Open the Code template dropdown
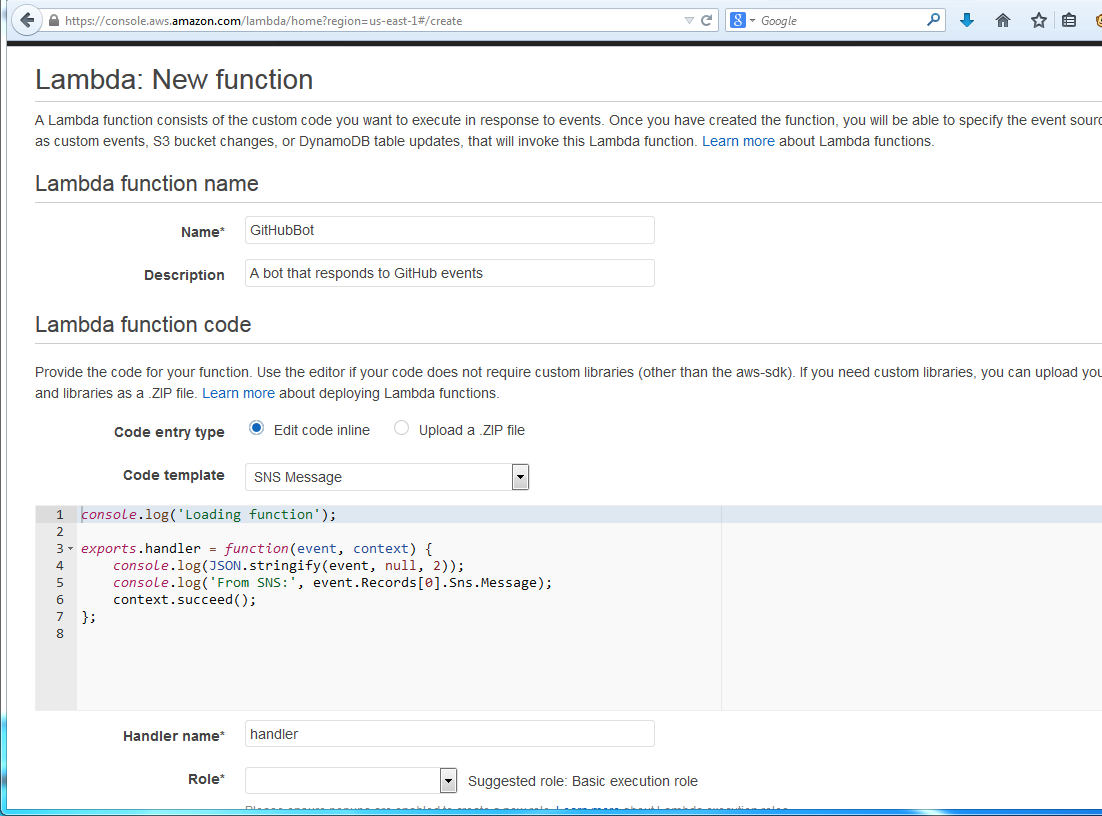The image size is (1102, 816). pyautogui.click(x=520, y=477)
